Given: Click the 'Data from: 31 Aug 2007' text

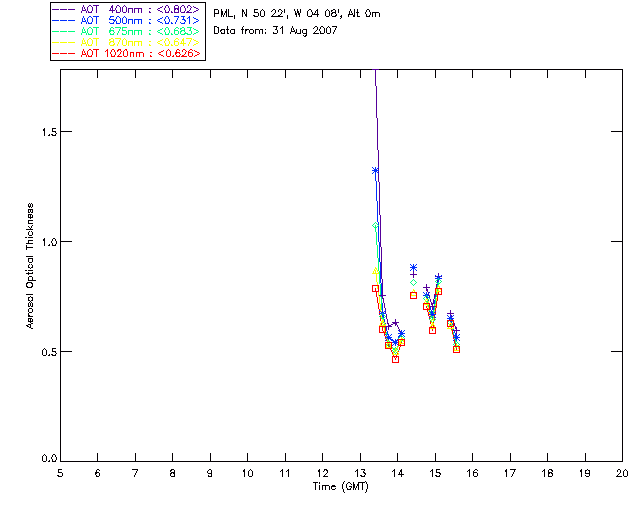Looking at the screenshot, I should (275, 31).
